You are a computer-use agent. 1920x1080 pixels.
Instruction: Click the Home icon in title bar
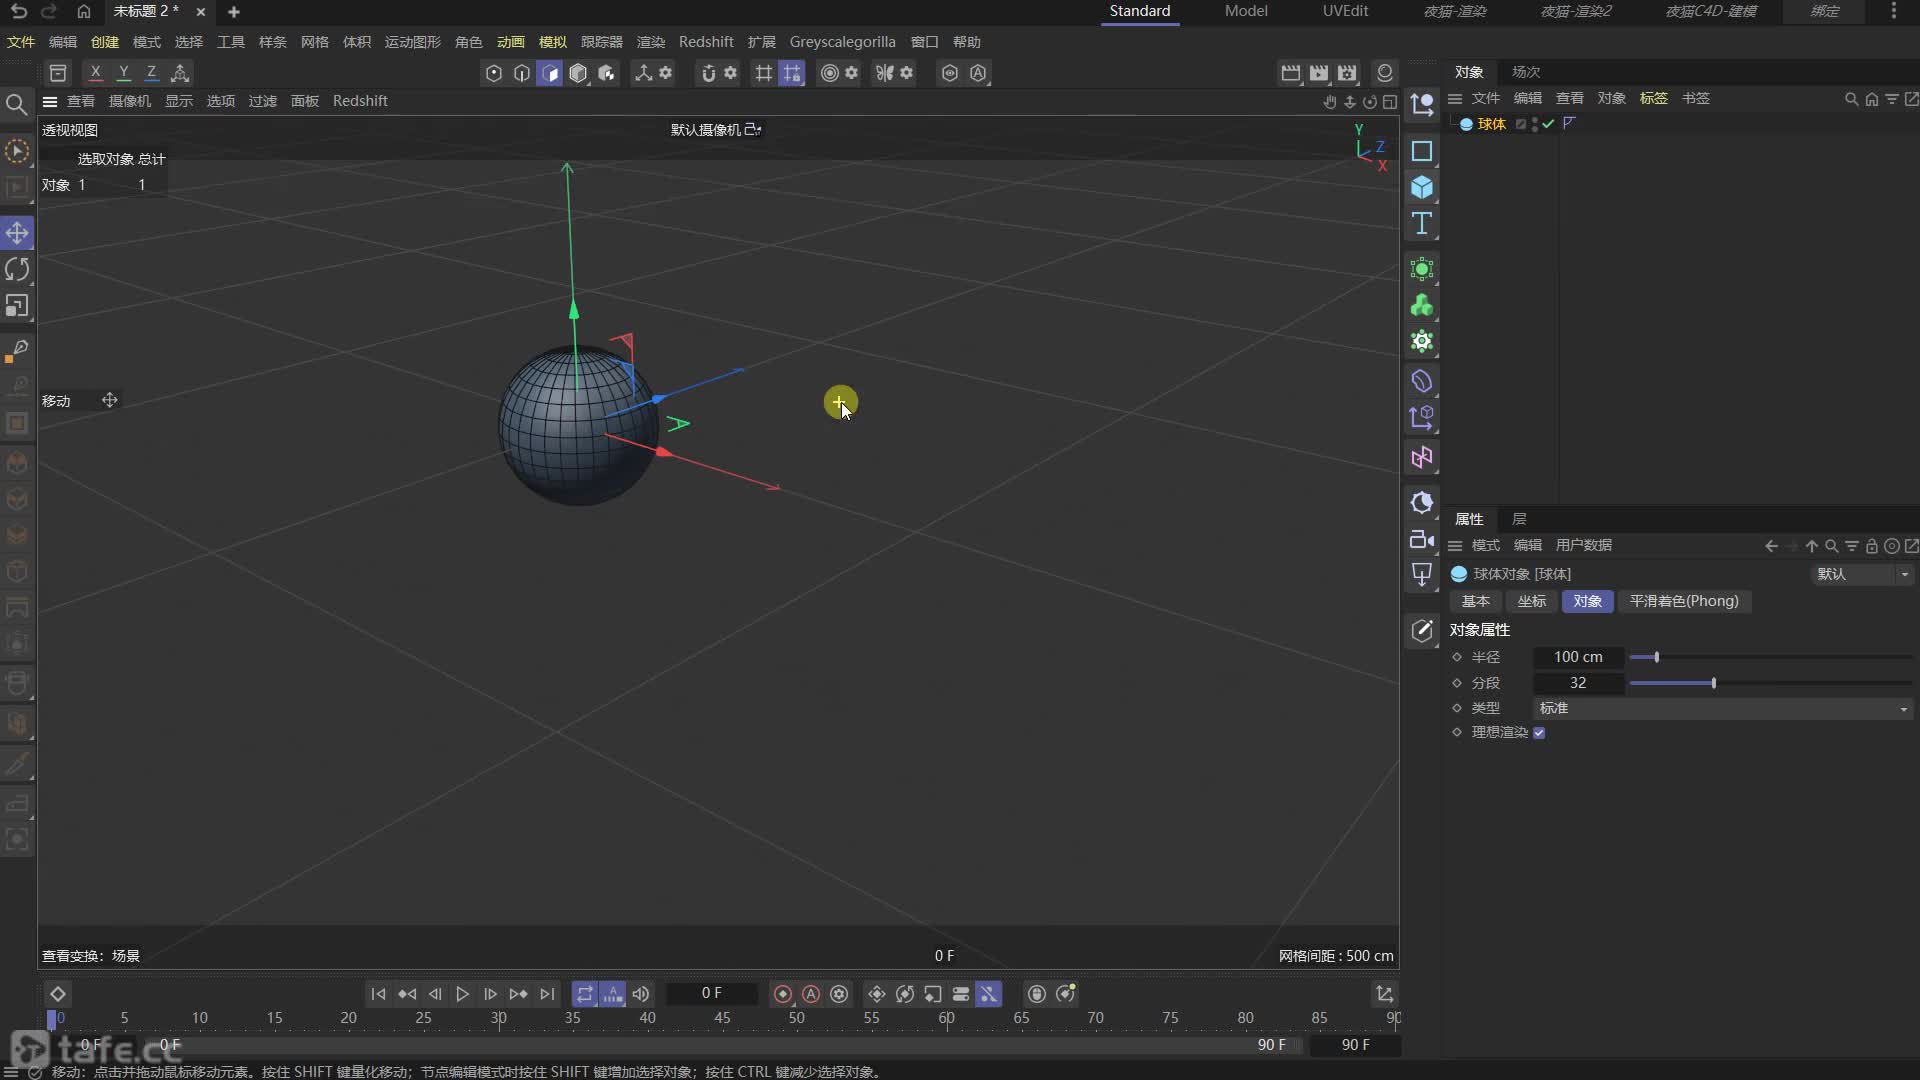click(84, 11)
